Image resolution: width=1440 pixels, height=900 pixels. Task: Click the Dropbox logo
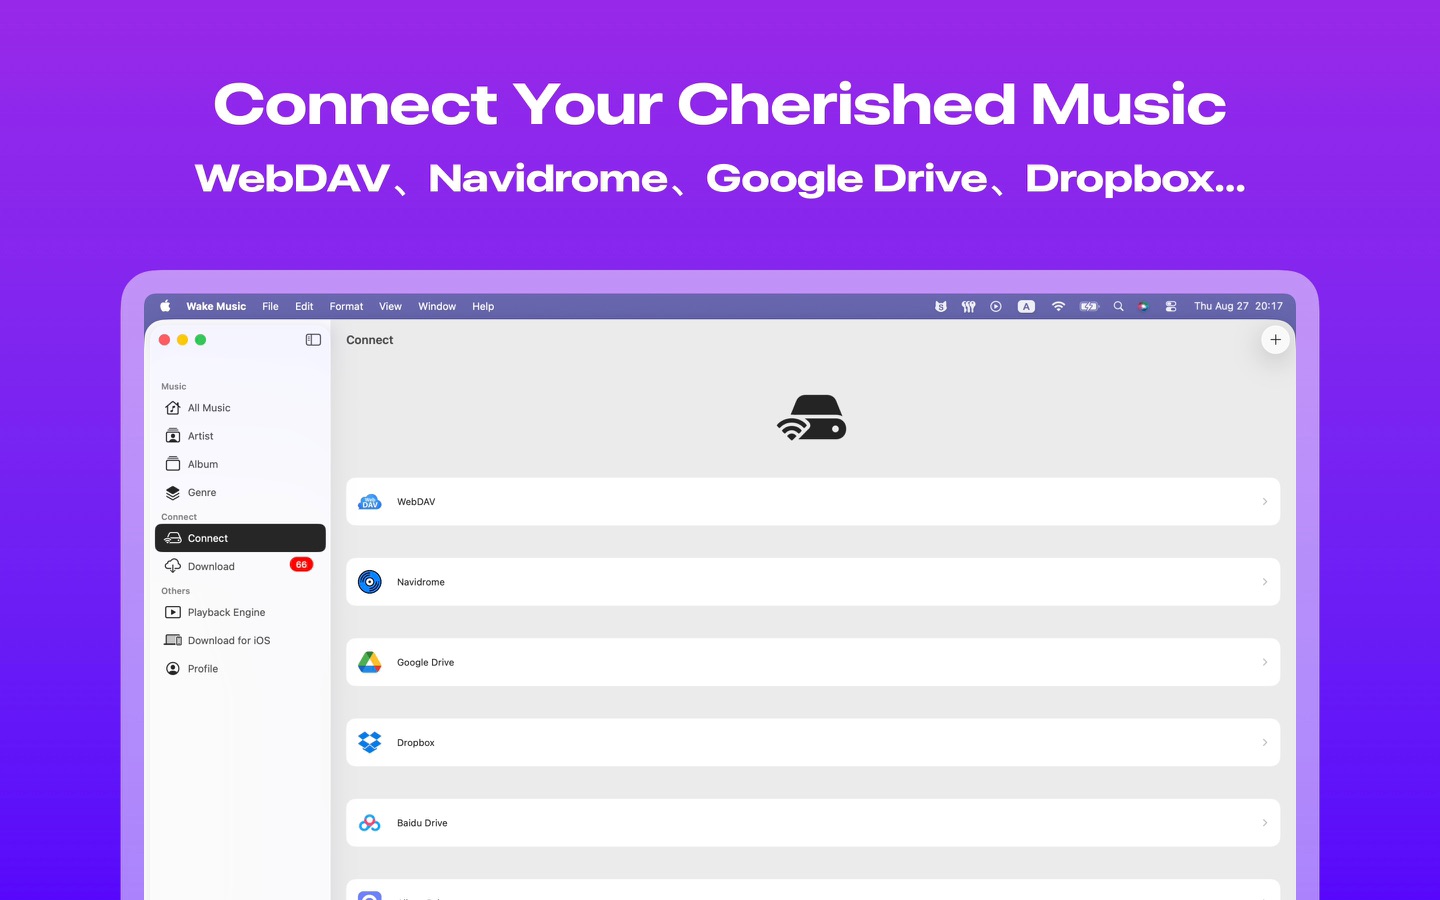(370, 742)
